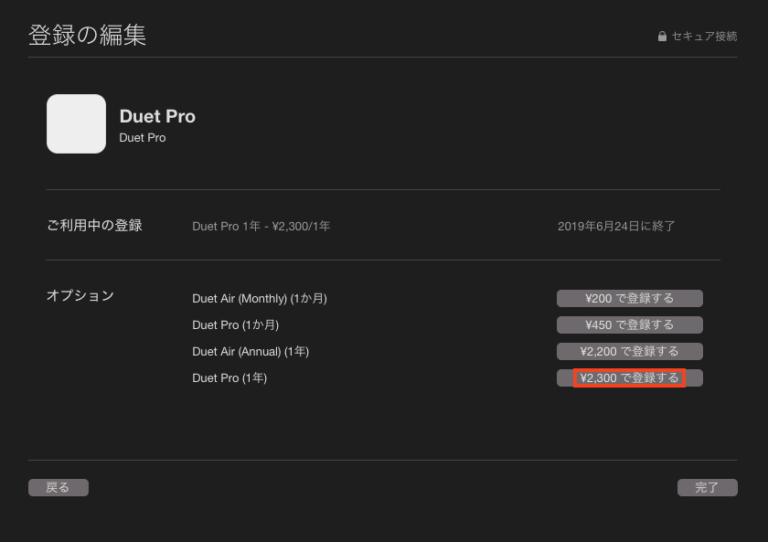768x542 pixels.
Task: Click the ご利用中の登録 section label
Action: (94, 225)
